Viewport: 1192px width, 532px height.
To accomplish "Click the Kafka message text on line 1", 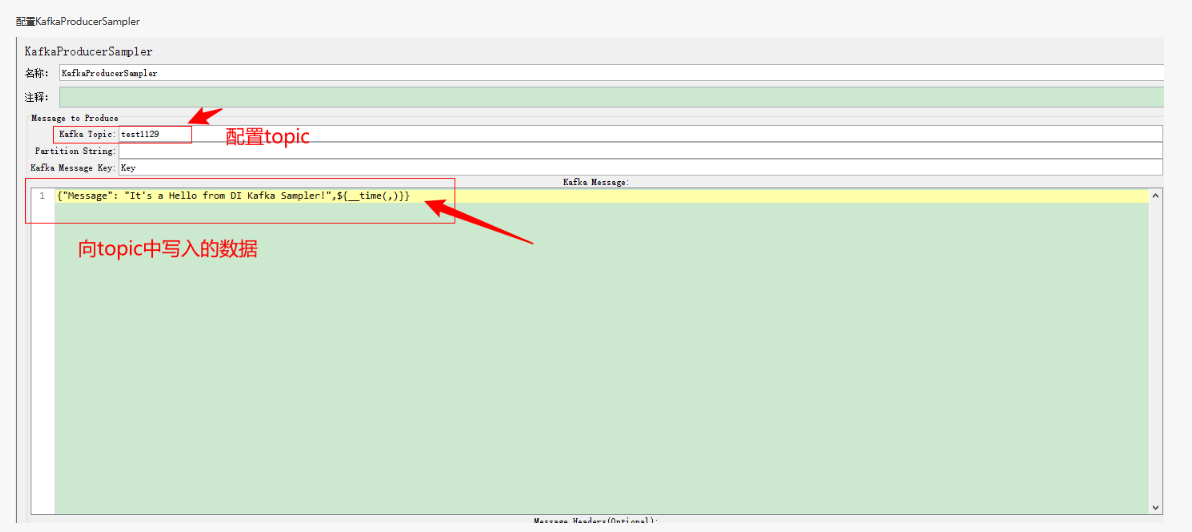I will click(233, 196).
